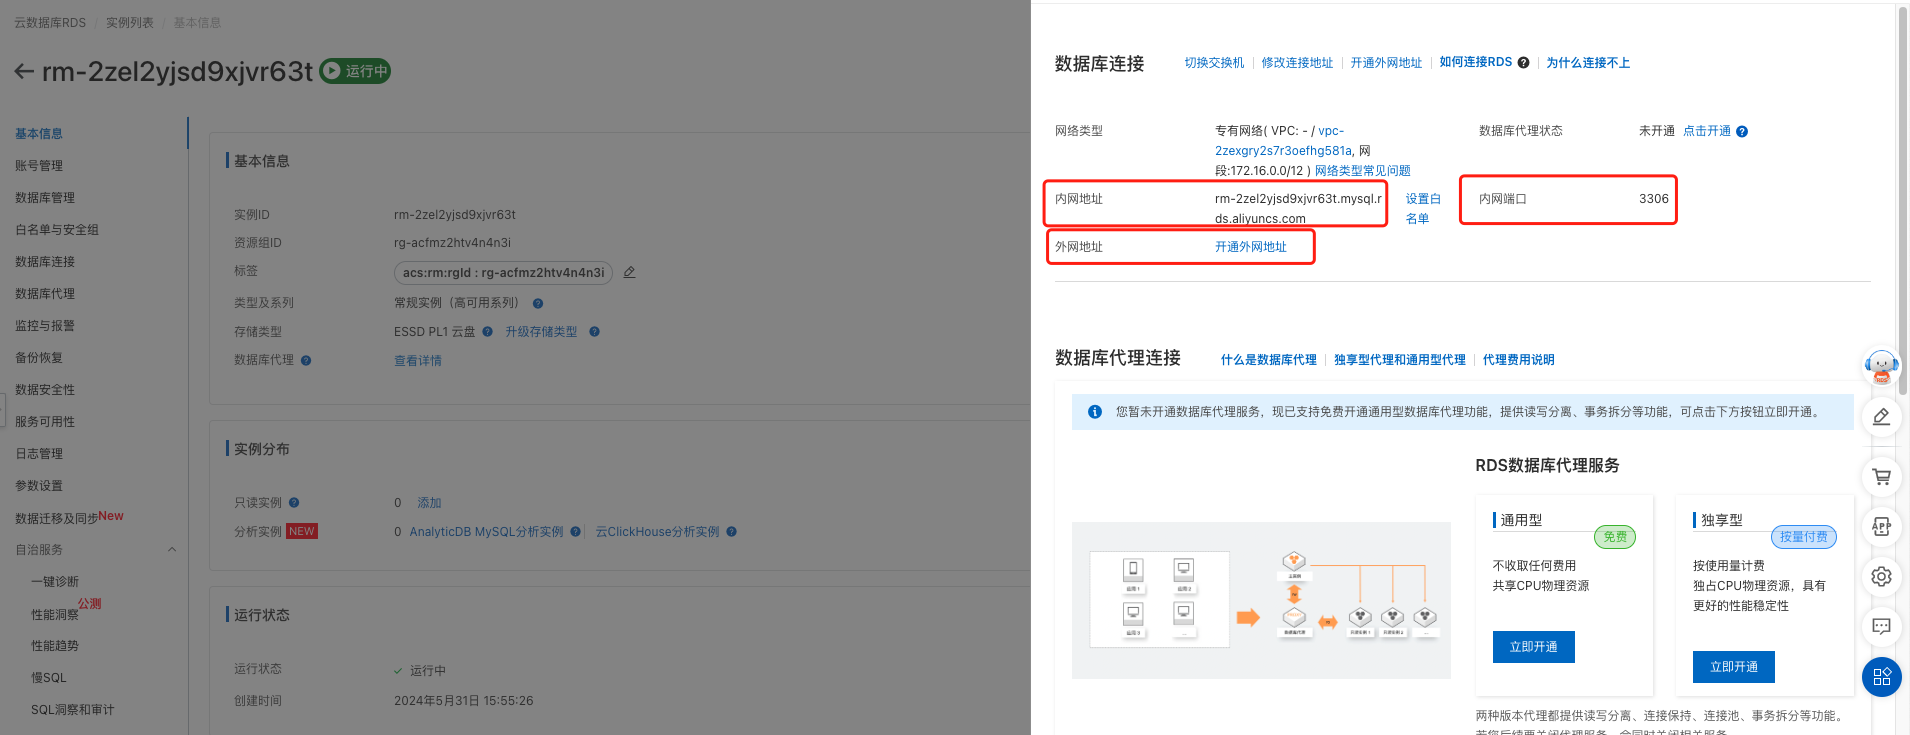The image size is (1910, 735).
Task: Open help icon beside ESSD PL1 云盘
Action: pyautogui.click(x=487, y=332)
